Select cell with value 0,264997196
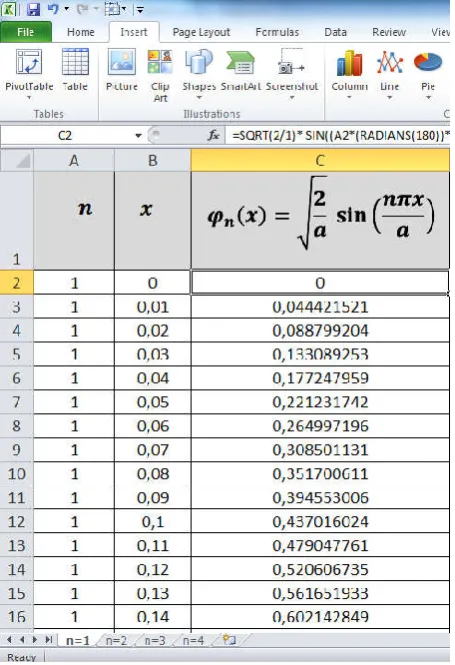 (320, 426)
